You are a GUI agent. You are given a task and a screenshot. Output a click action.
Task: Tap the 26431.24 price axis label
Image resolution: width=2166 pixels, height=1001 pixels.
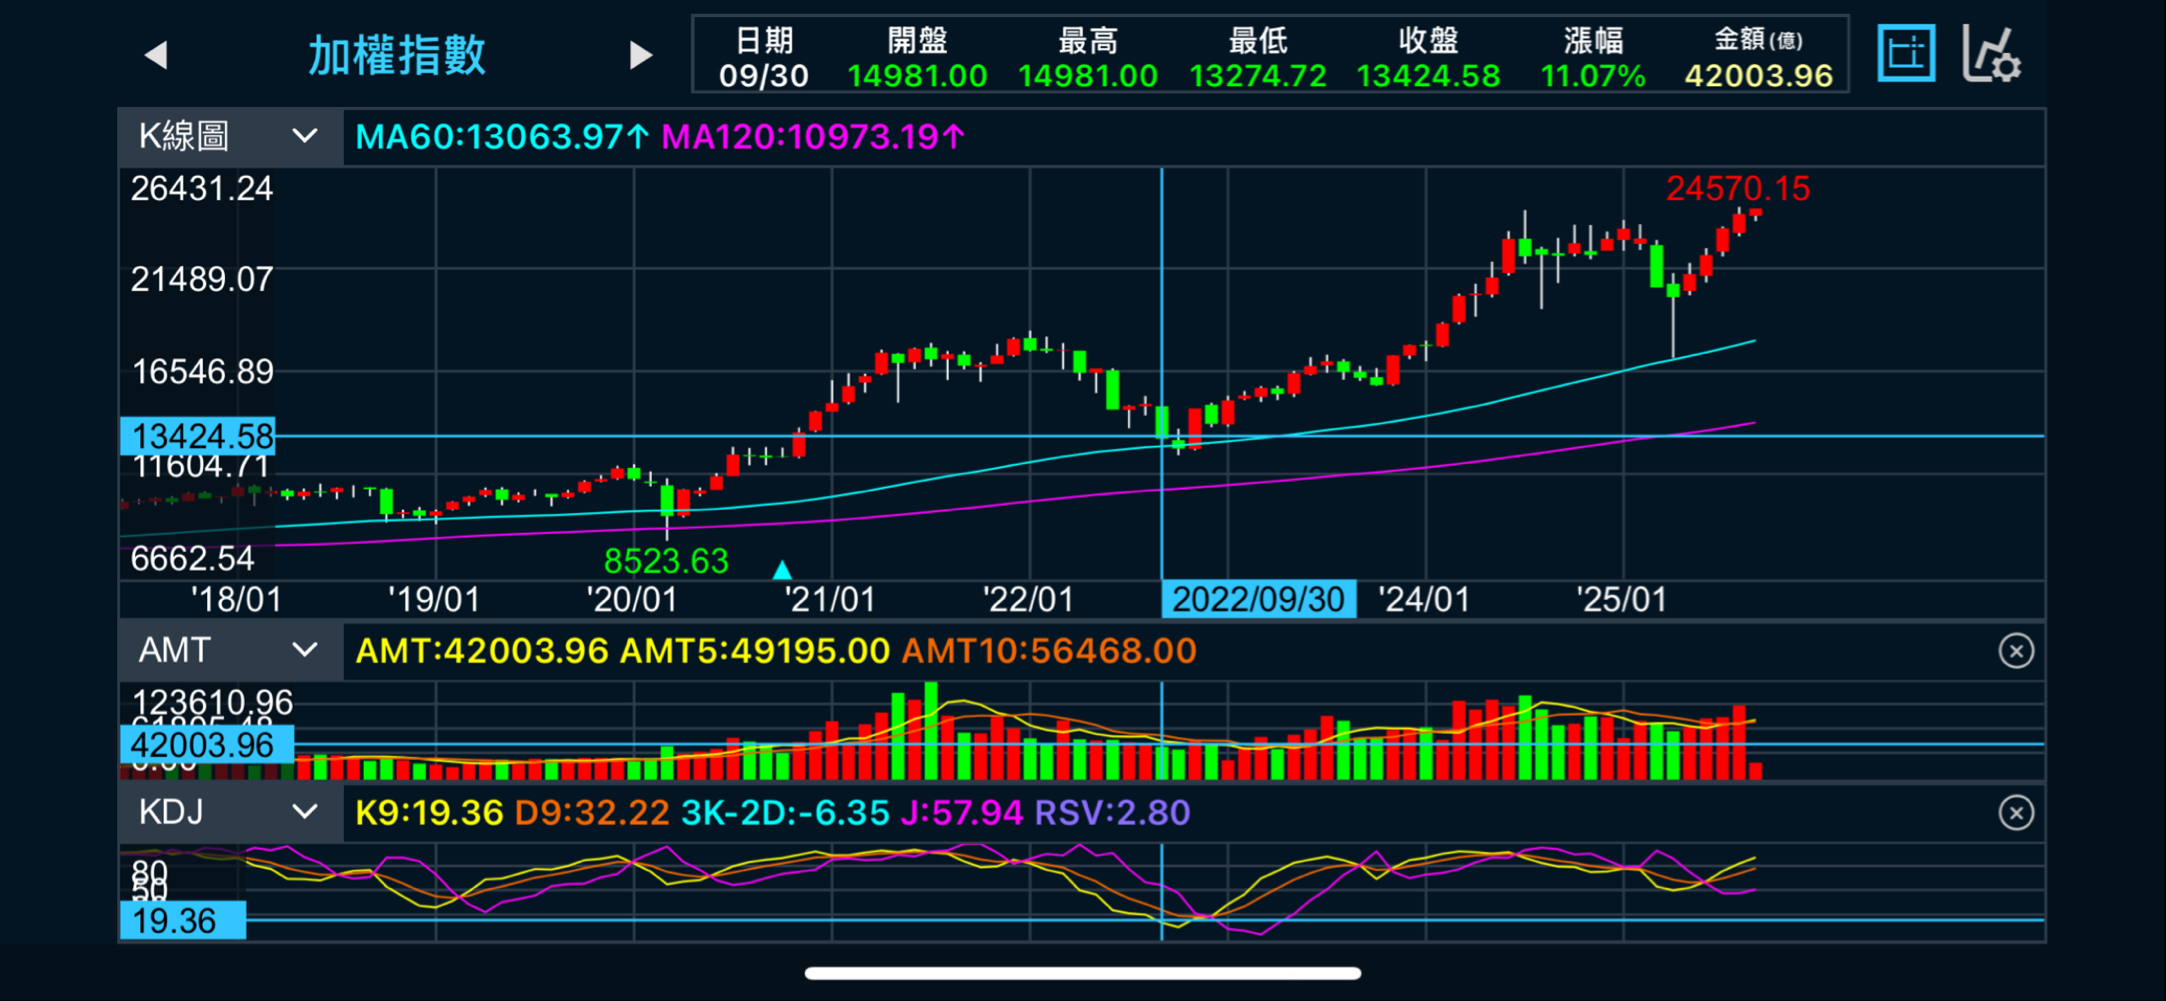202,189
